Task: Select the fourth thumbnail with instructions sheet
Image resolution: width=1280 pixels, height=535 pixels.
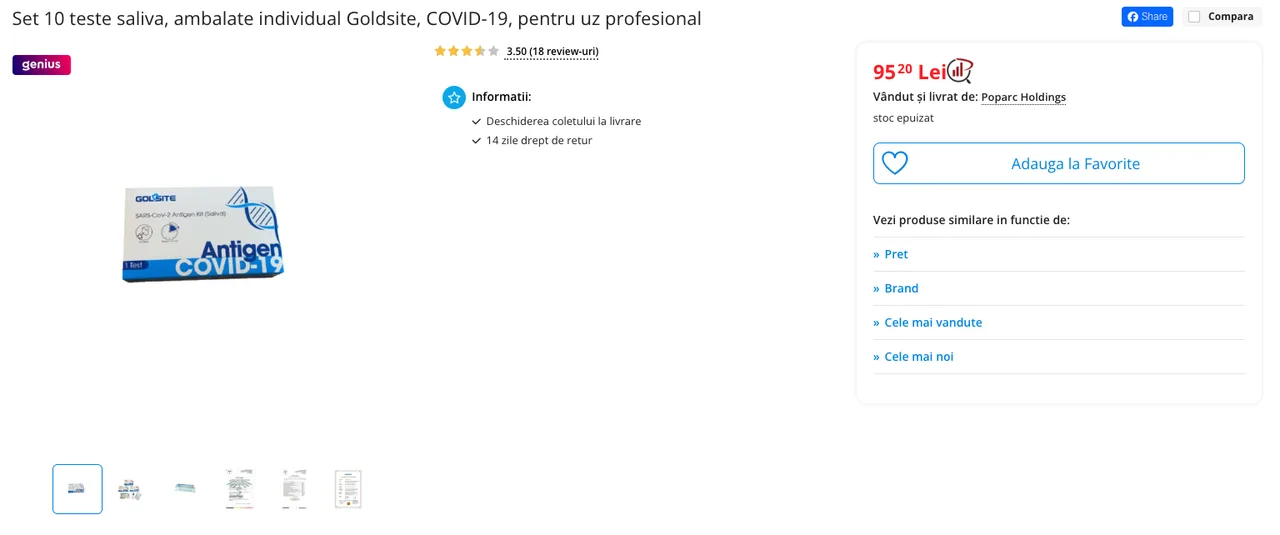Action: (x=240, y=489)
